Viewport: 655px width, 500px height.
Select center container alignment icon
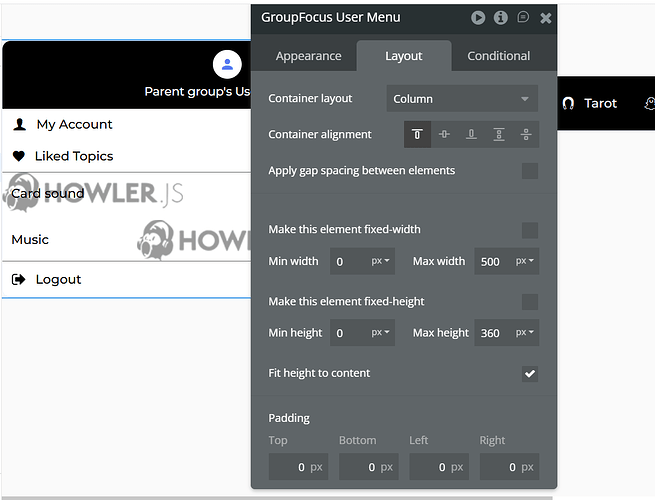444,135
